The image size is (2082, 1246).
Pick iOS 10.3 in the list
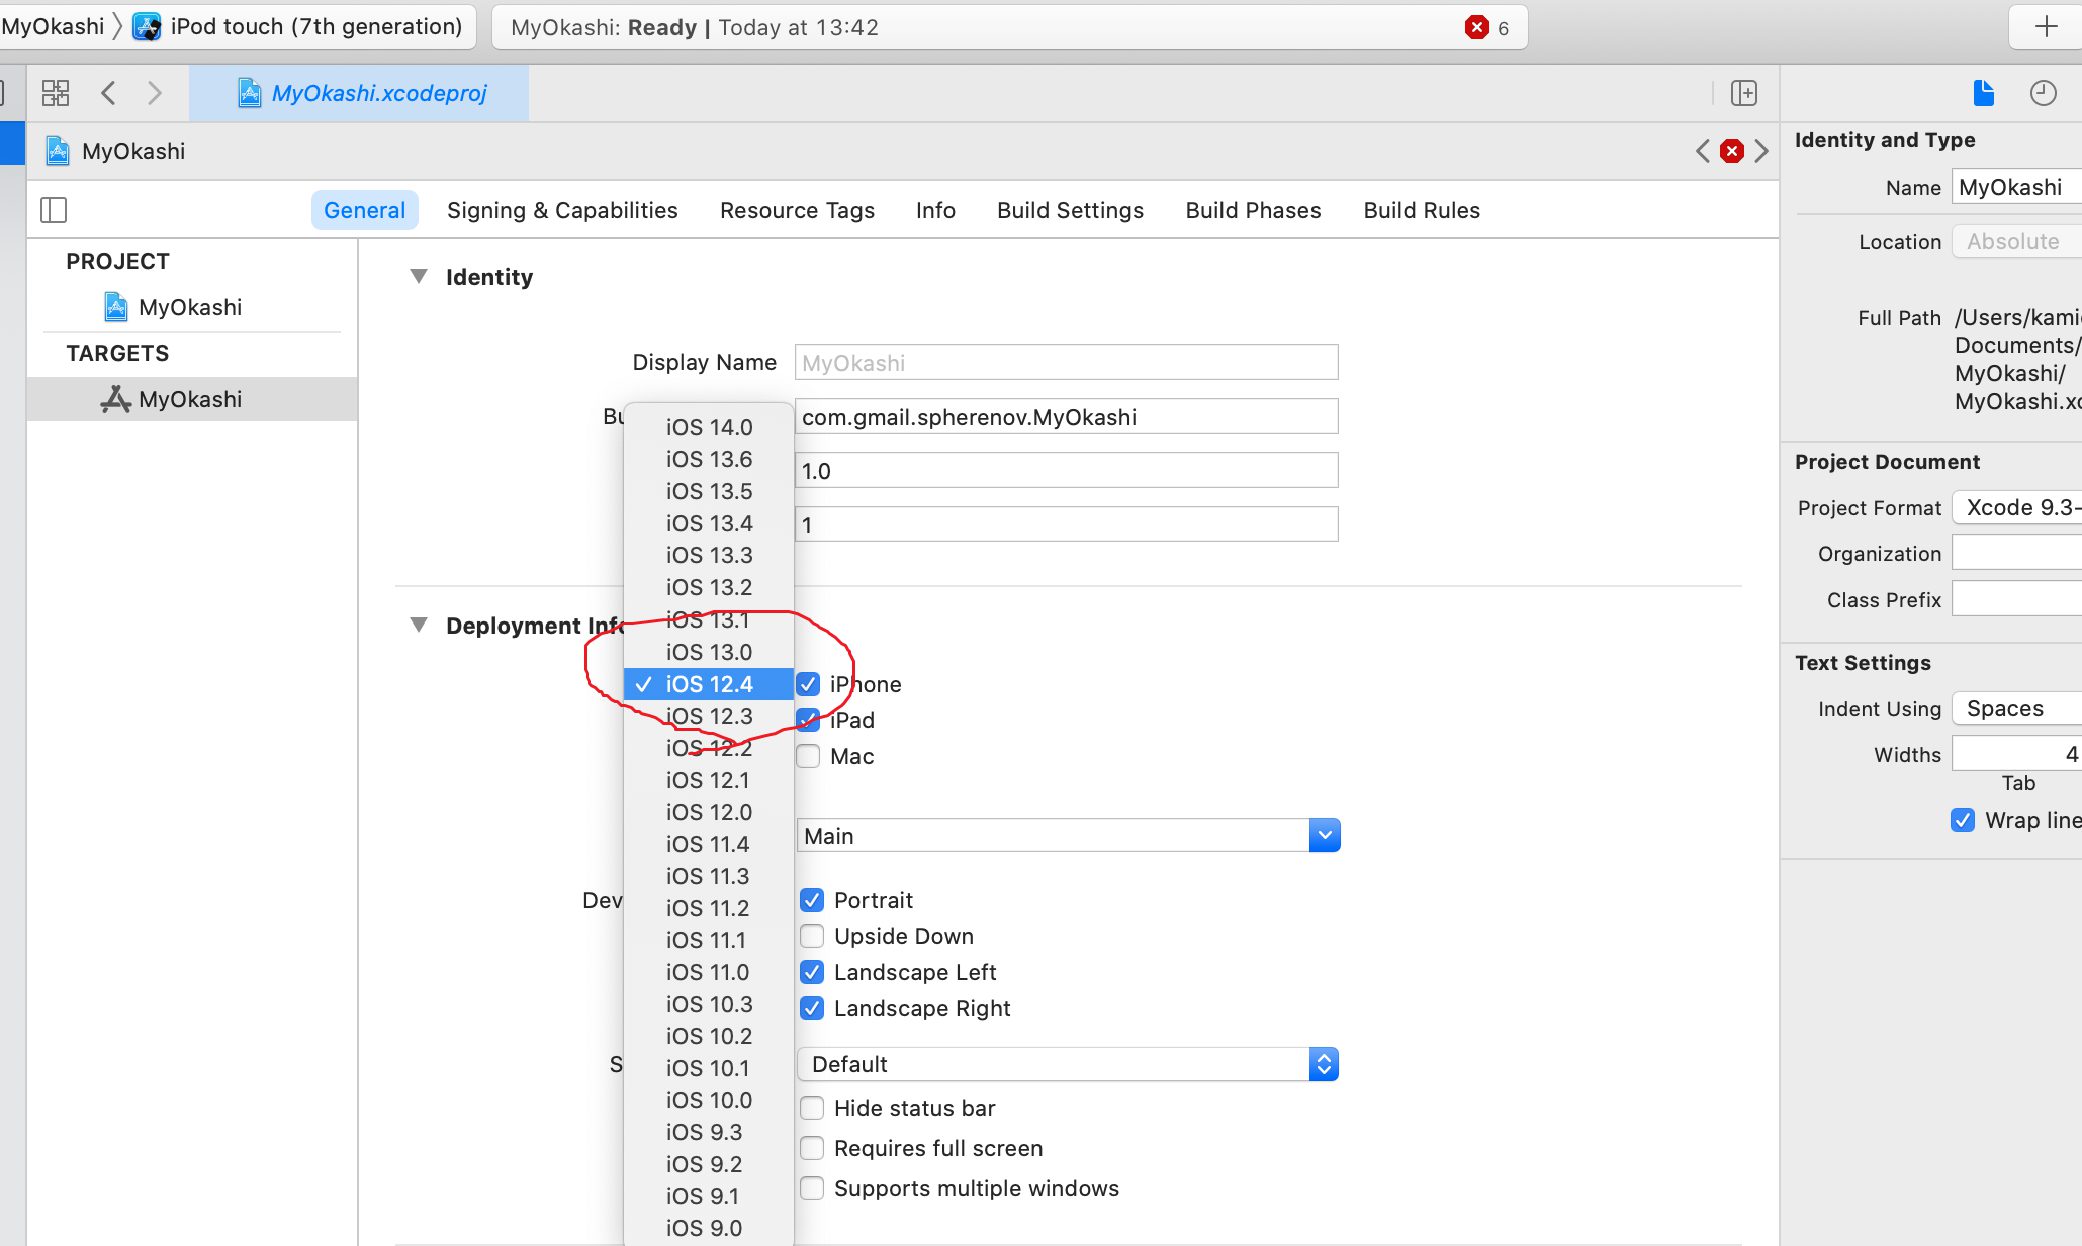tap(709, 1004)
